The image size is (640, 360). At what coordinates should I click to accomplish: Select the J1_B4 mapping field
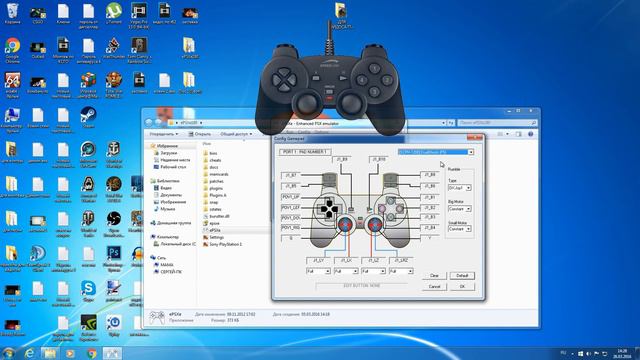point(429,228)
